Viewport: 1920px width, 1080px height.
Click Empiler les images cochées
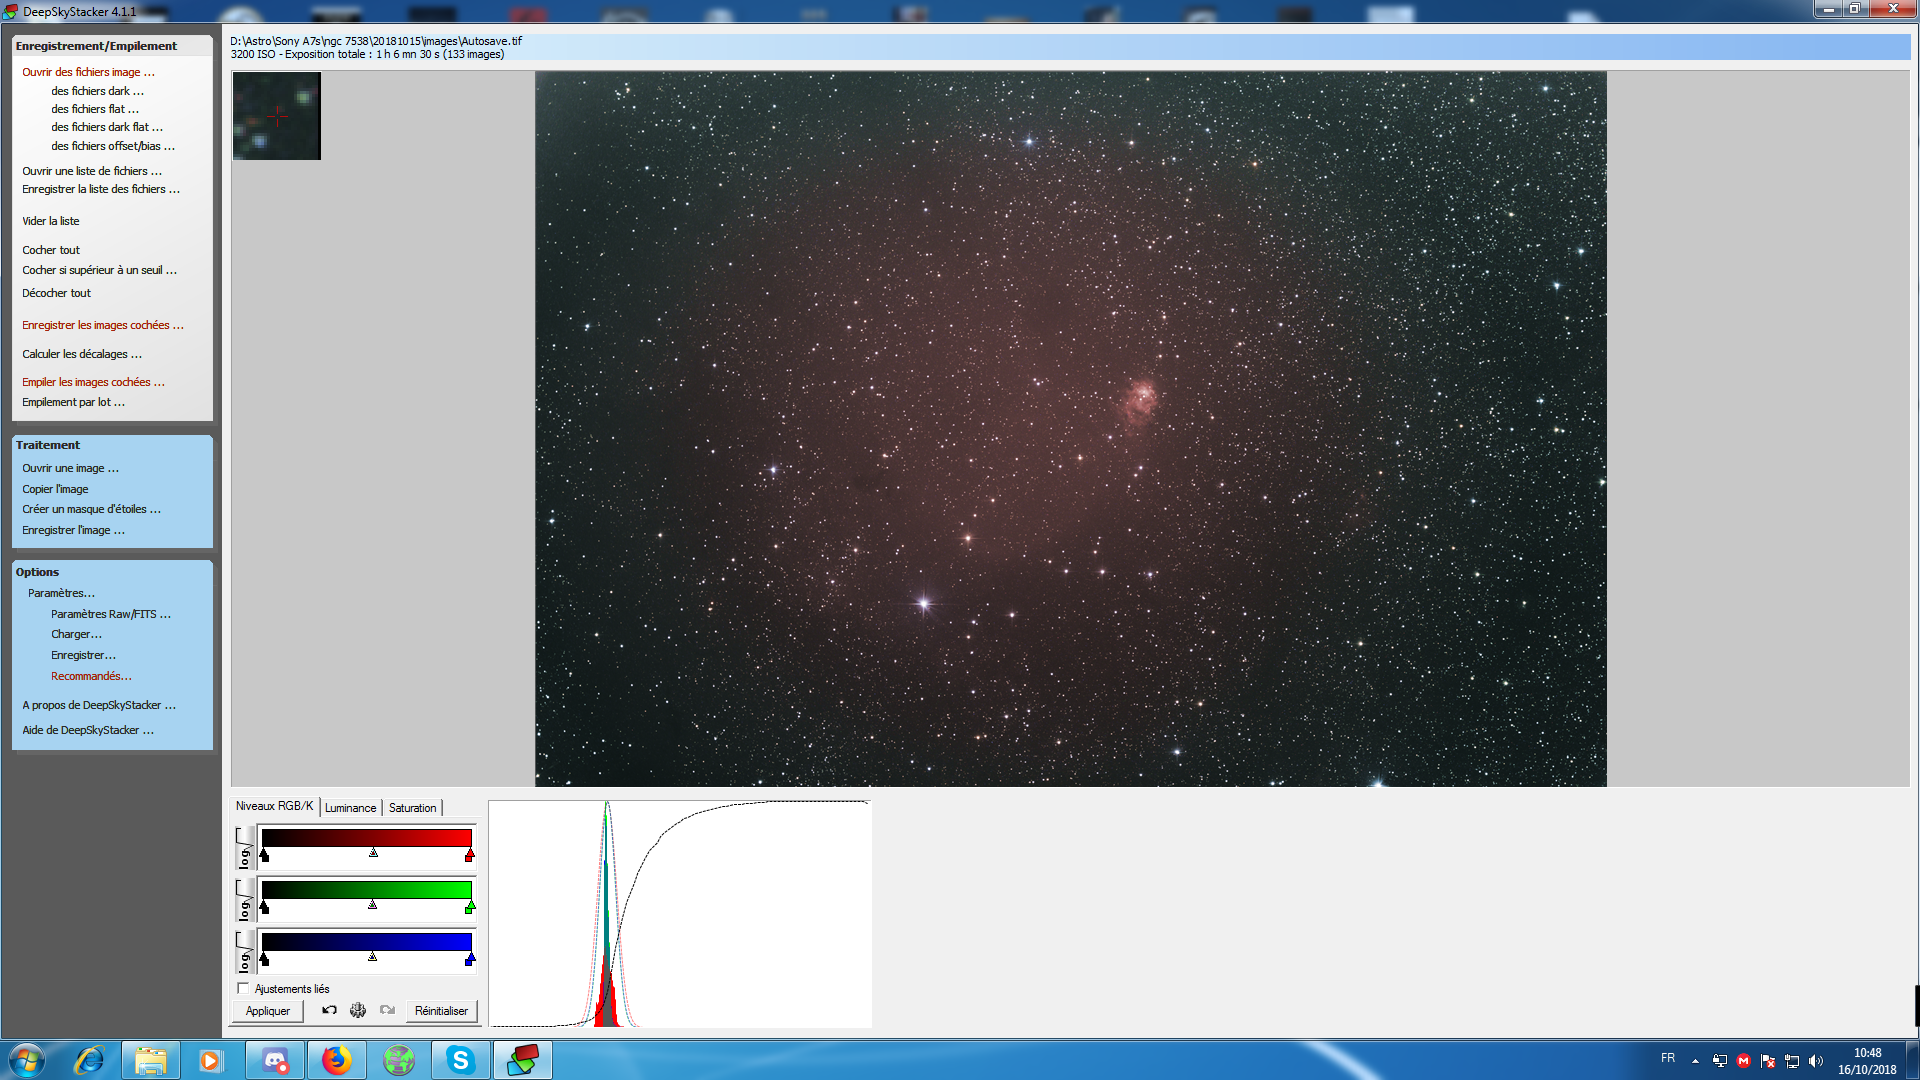tap(93, 382)
